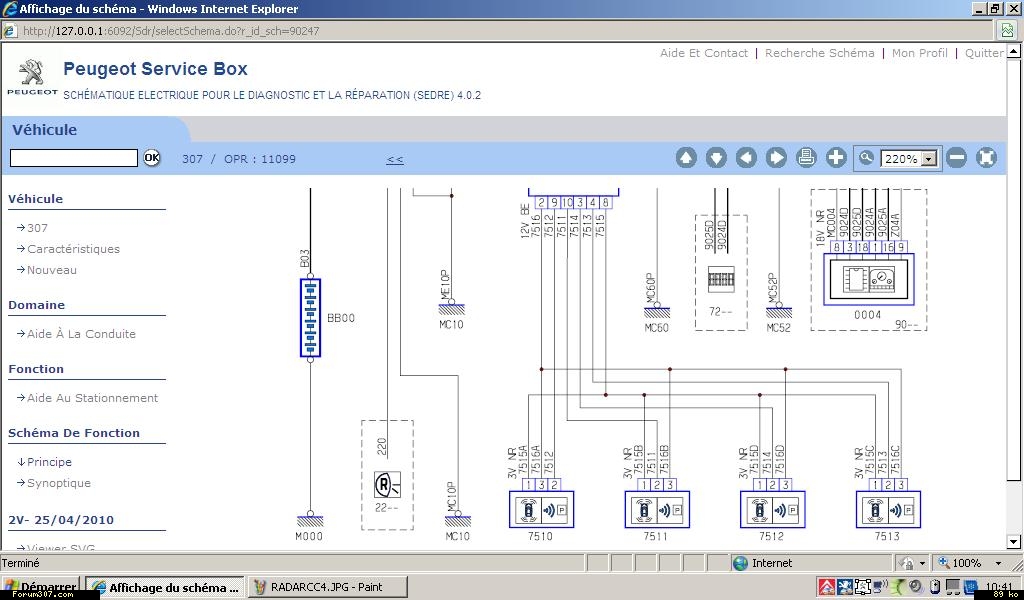Click the MC60 ground symbol
1024x600 pixels.
657,311
